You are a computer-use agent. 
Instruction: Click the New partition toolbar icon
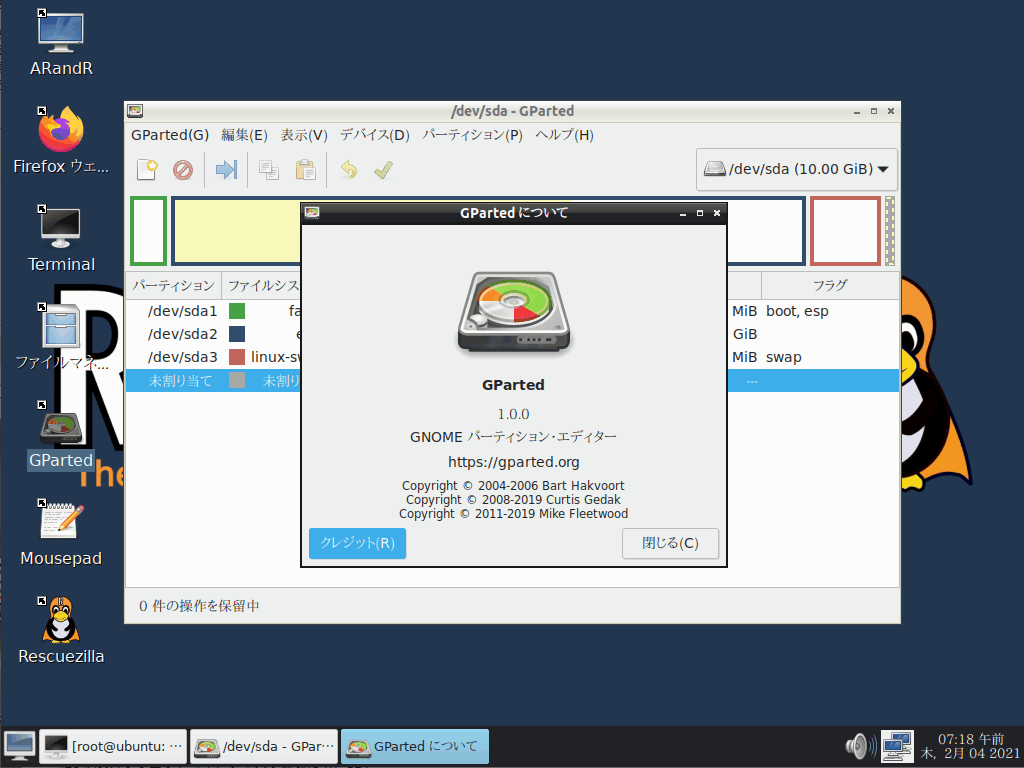coord(148,170)
